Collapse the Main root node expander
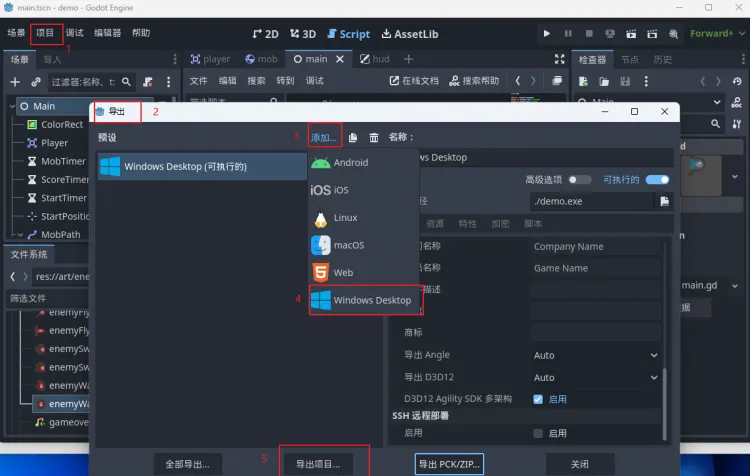Viewport: 750px width, 476px height. pos(11,106)
